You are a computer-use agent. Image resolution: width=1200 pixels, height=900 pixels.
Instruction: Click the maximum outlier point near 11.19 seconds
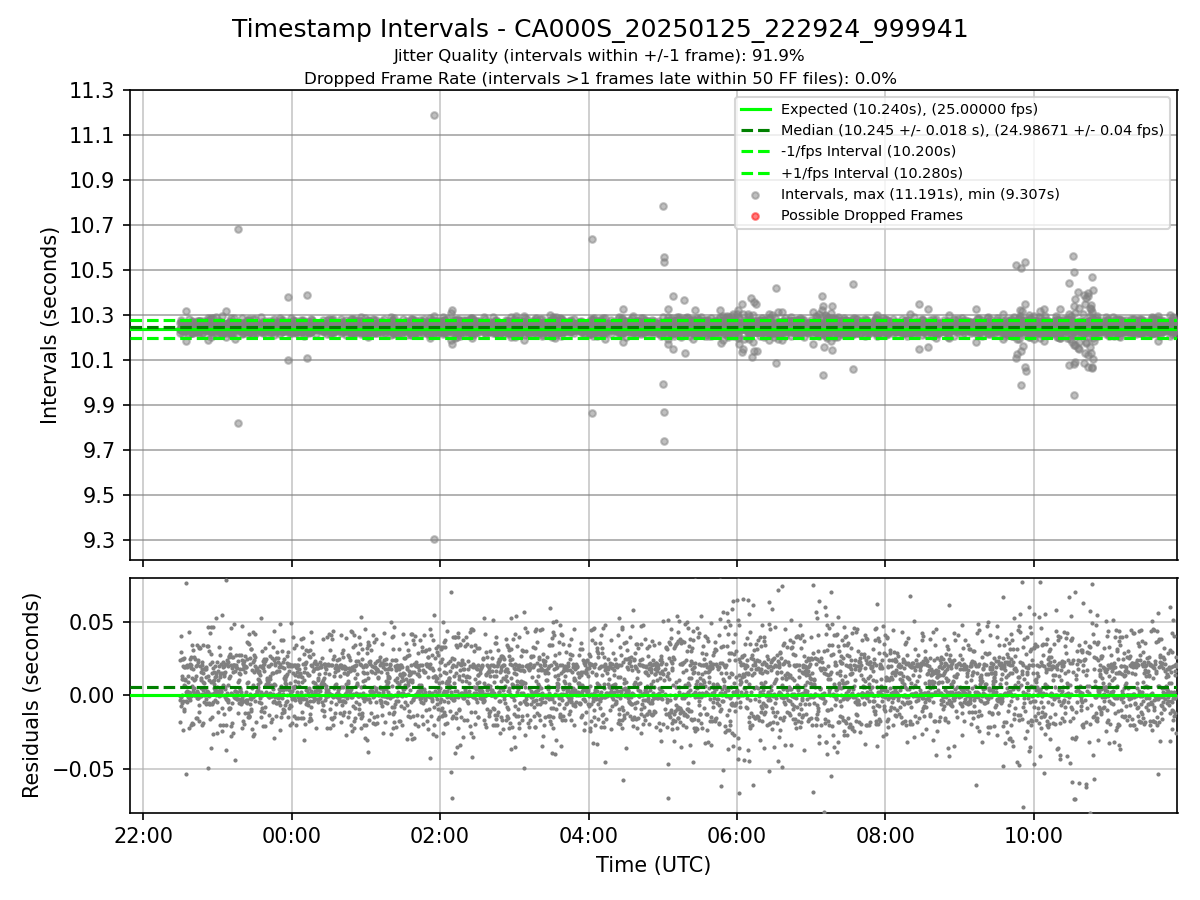pos(434,115)
